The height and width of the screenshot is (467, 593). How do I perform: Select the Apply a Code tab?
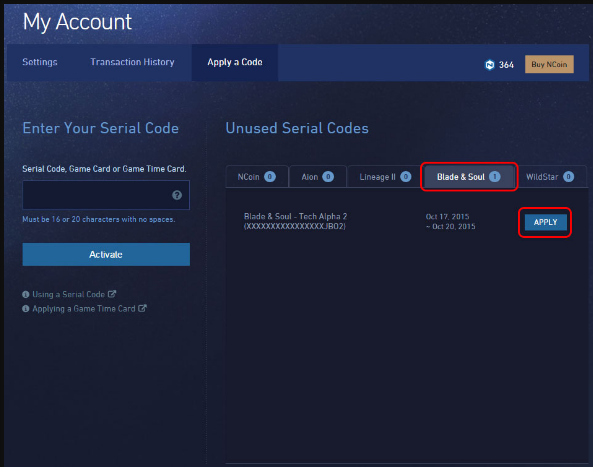(235, 62)
